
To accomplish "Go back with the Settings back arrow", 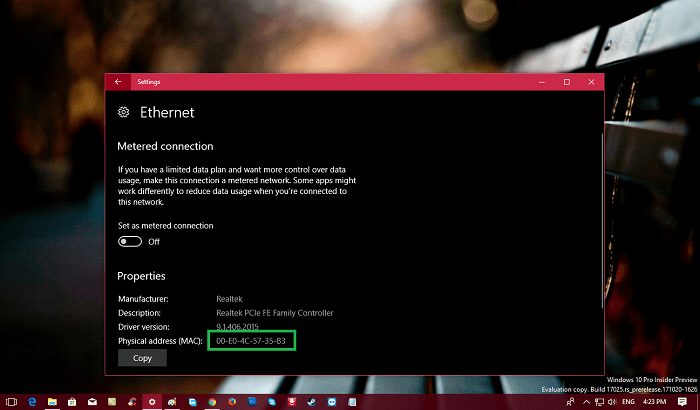I will [x=118, y=82].
